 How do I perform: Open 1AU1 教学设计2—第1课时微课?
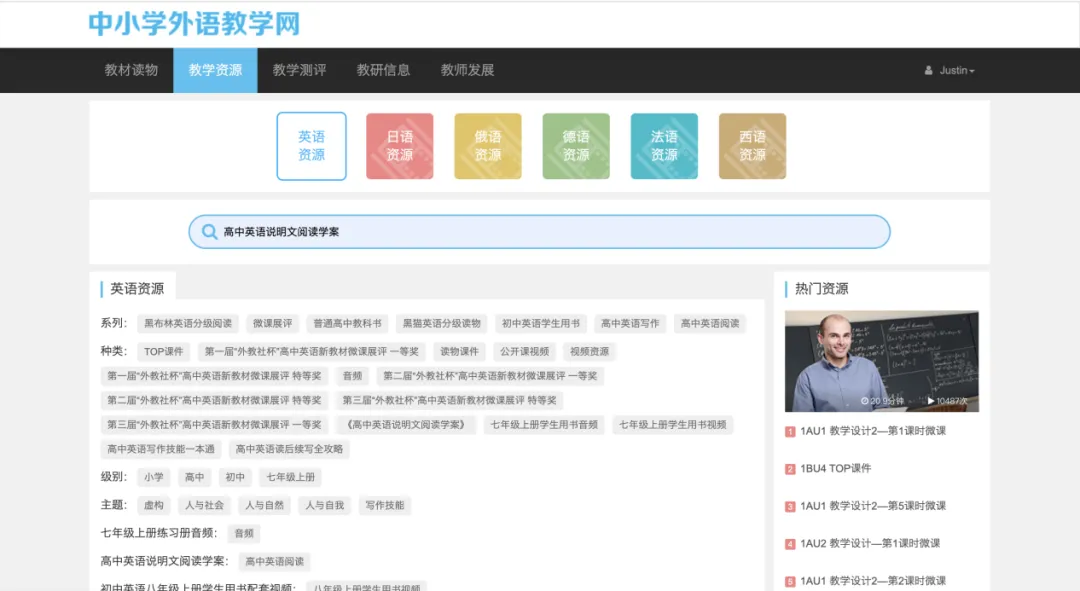873,431
